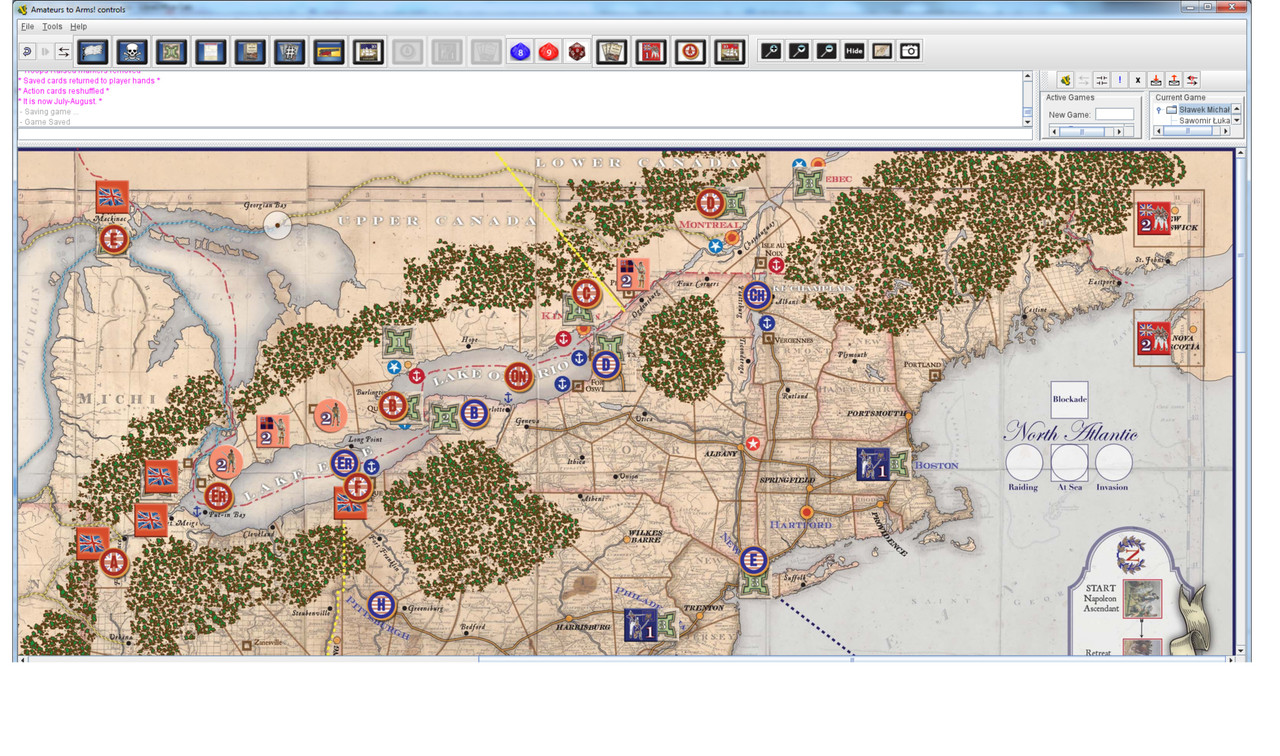Select the Mackinac British flag counter
1280x756 pixels.
click(x=112, y=197)
